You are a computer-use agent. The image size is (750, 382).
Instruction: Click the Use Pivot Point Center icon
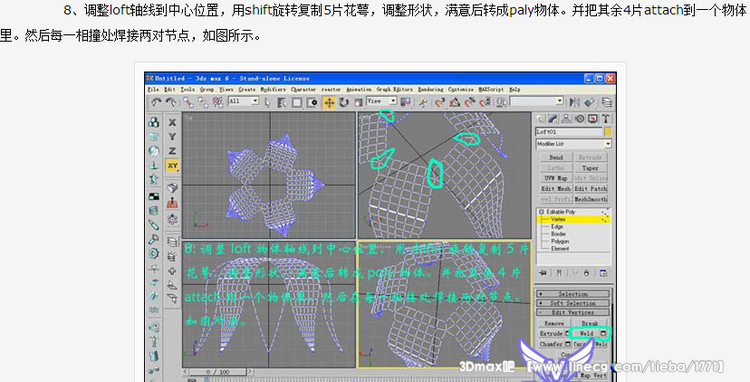[x=406, y=102]
